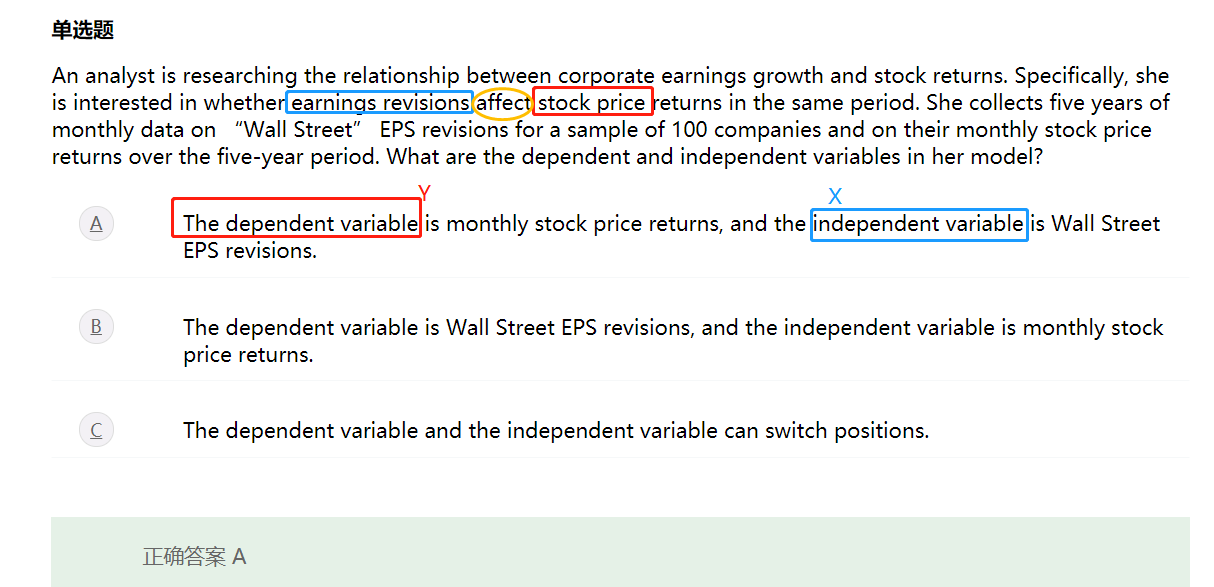Click the red Y annotation label
Screen dimensions: 1214x587
click(424, 193)
